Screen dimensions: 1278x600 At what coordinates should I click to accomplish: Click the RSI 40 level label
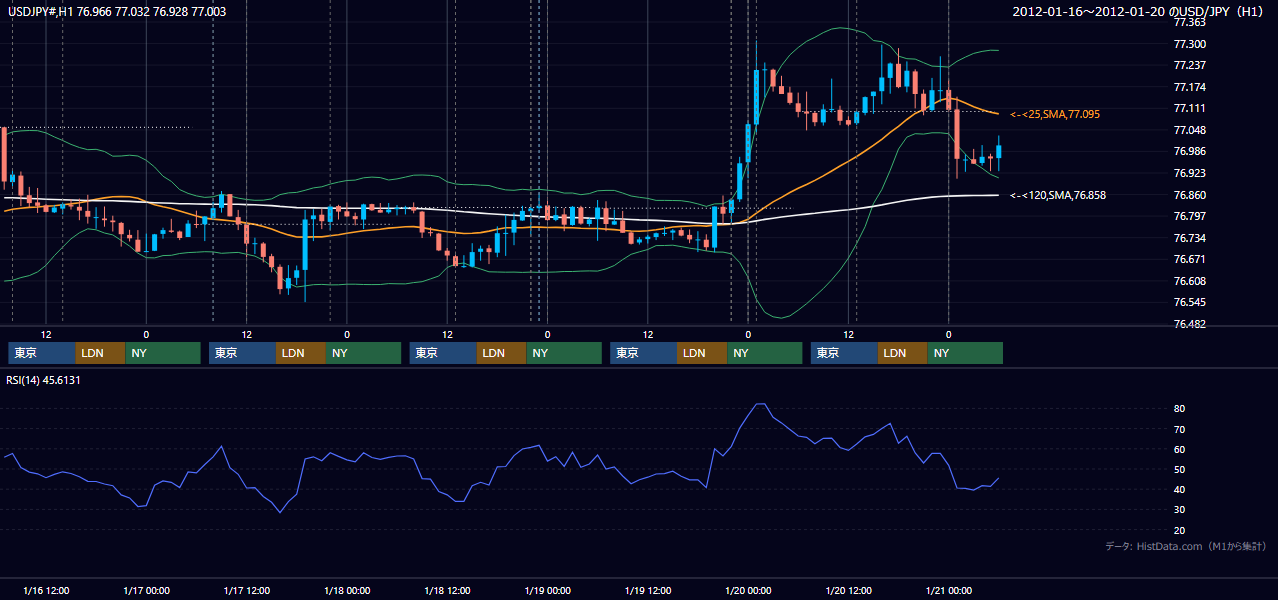point(1179,489)
